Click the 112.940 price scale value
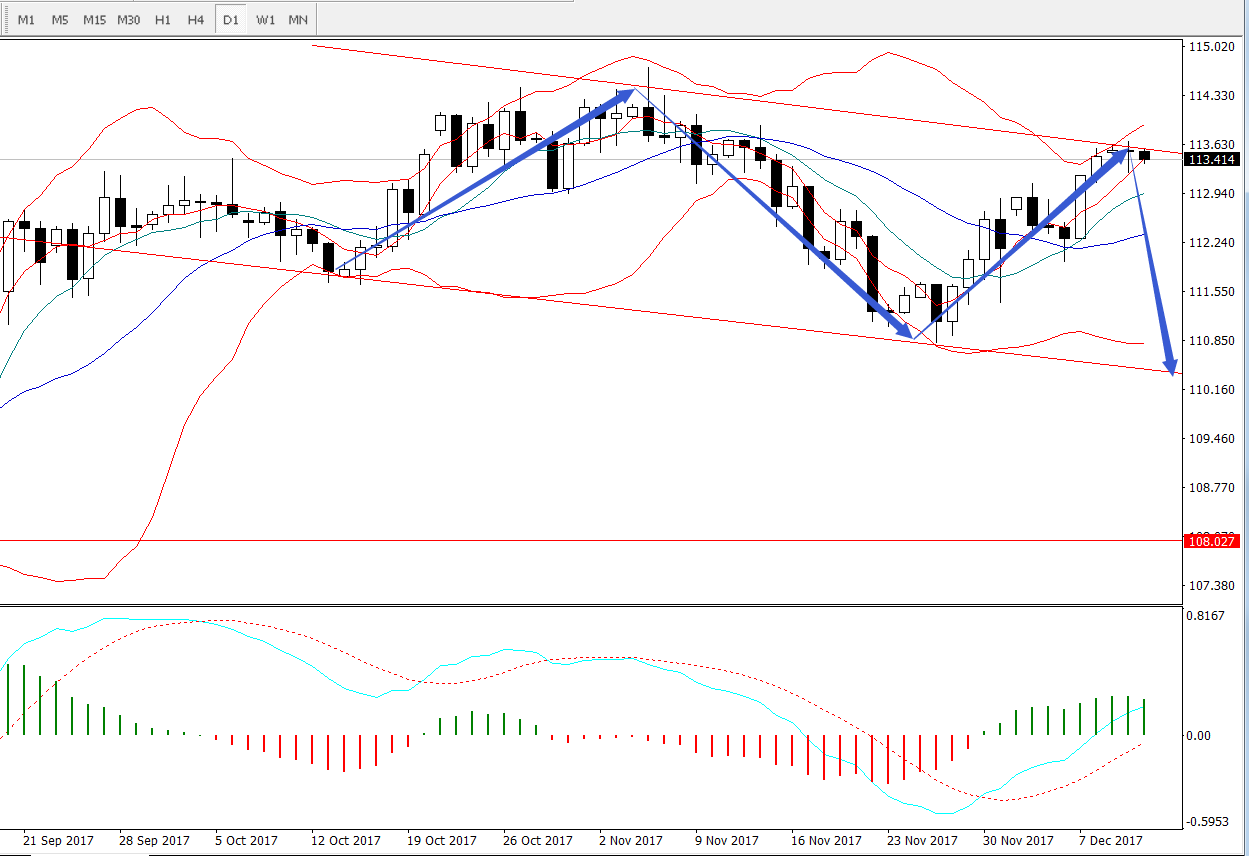This screenshot has width=1249, height=856. (x=1211, y=194)
